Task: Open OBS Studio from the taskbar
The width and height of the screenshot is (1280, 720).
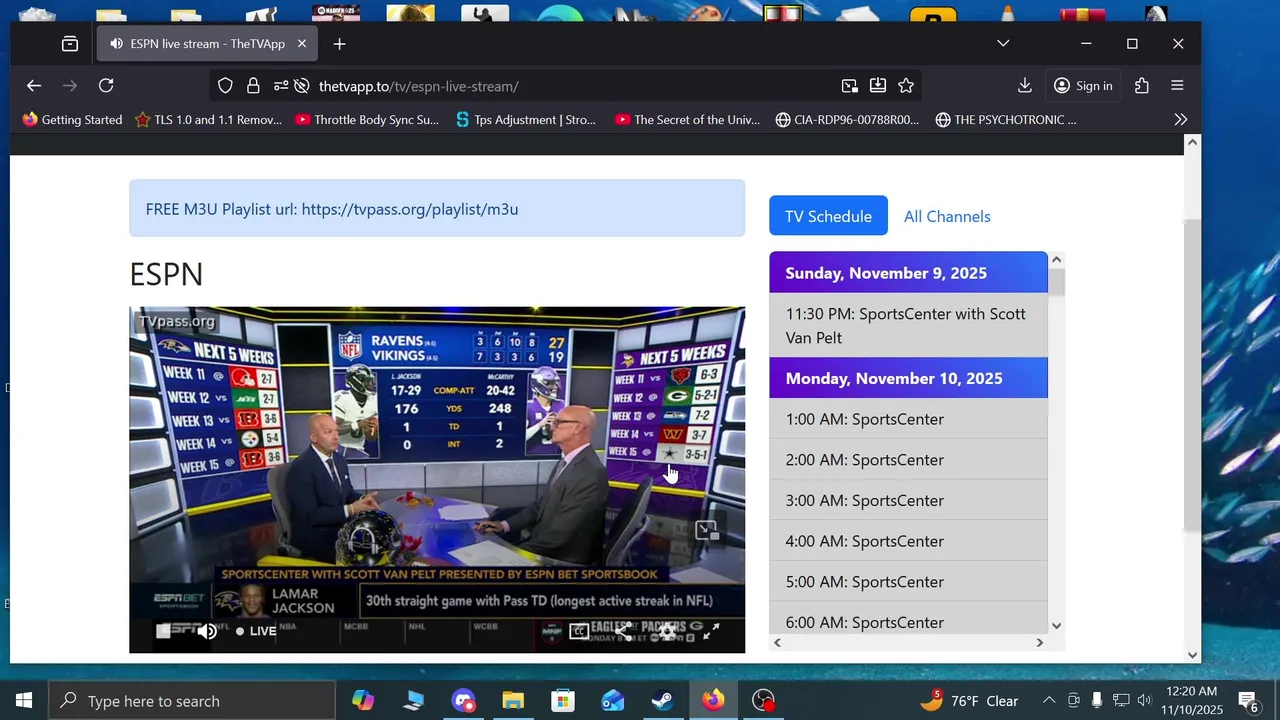Action: point(763,701)
